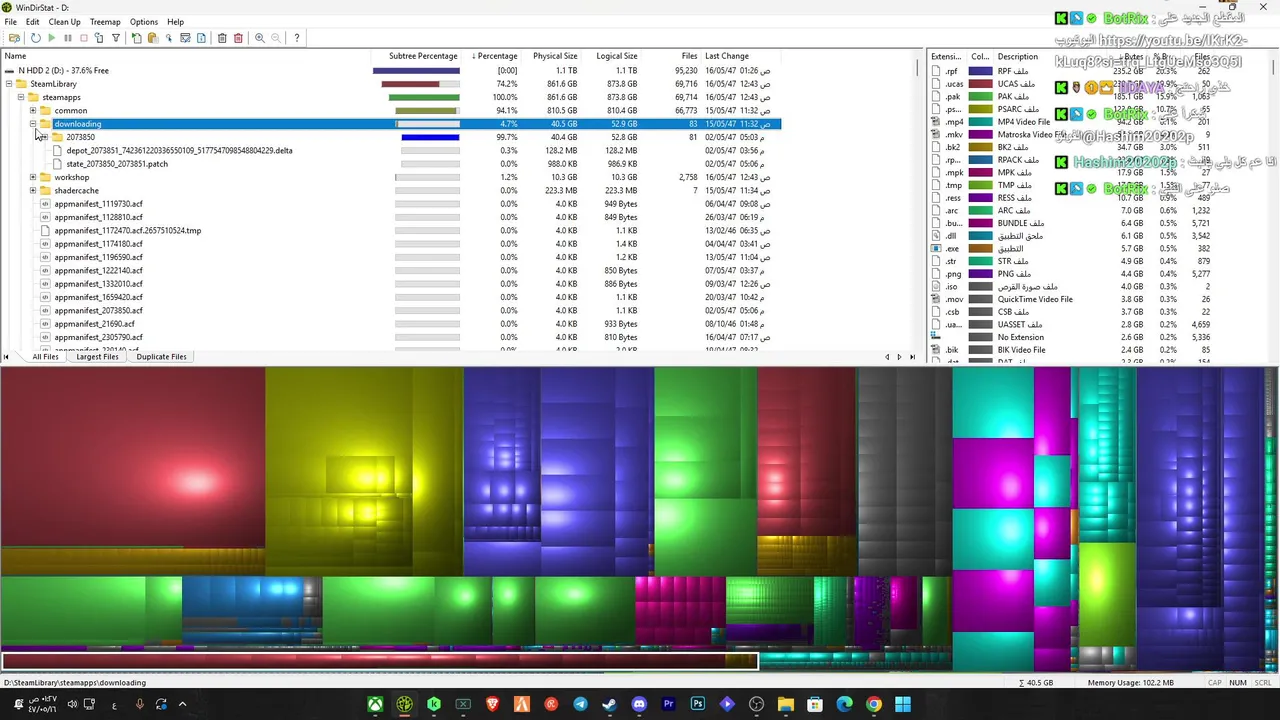Click the tab strip scroll-right arrow
This screenshot has height=720, width=1280.
coord(898,357)
